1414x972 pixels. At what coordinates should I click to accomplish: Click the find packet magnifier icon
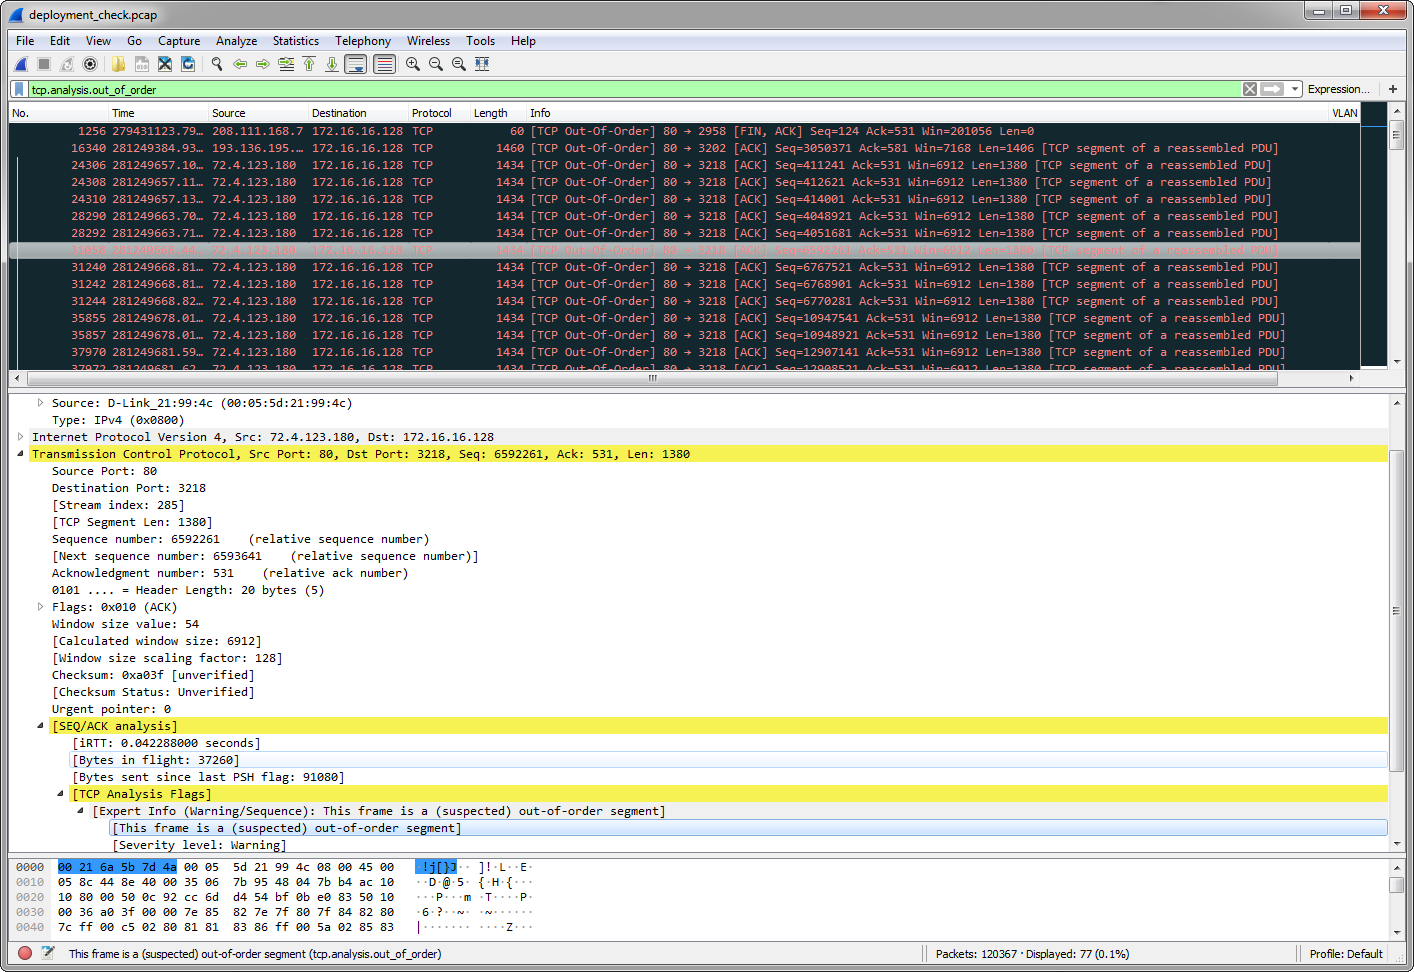click(x=217, y=64)
